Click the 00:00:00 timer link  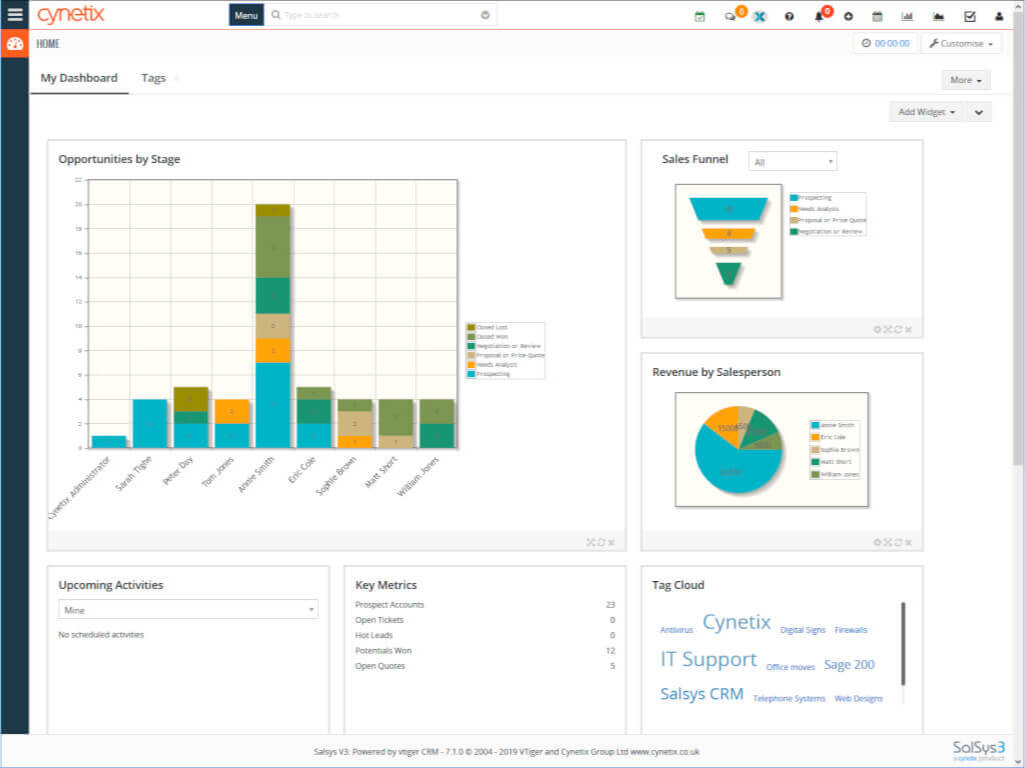pyautogui.click(x=892, y=43)
